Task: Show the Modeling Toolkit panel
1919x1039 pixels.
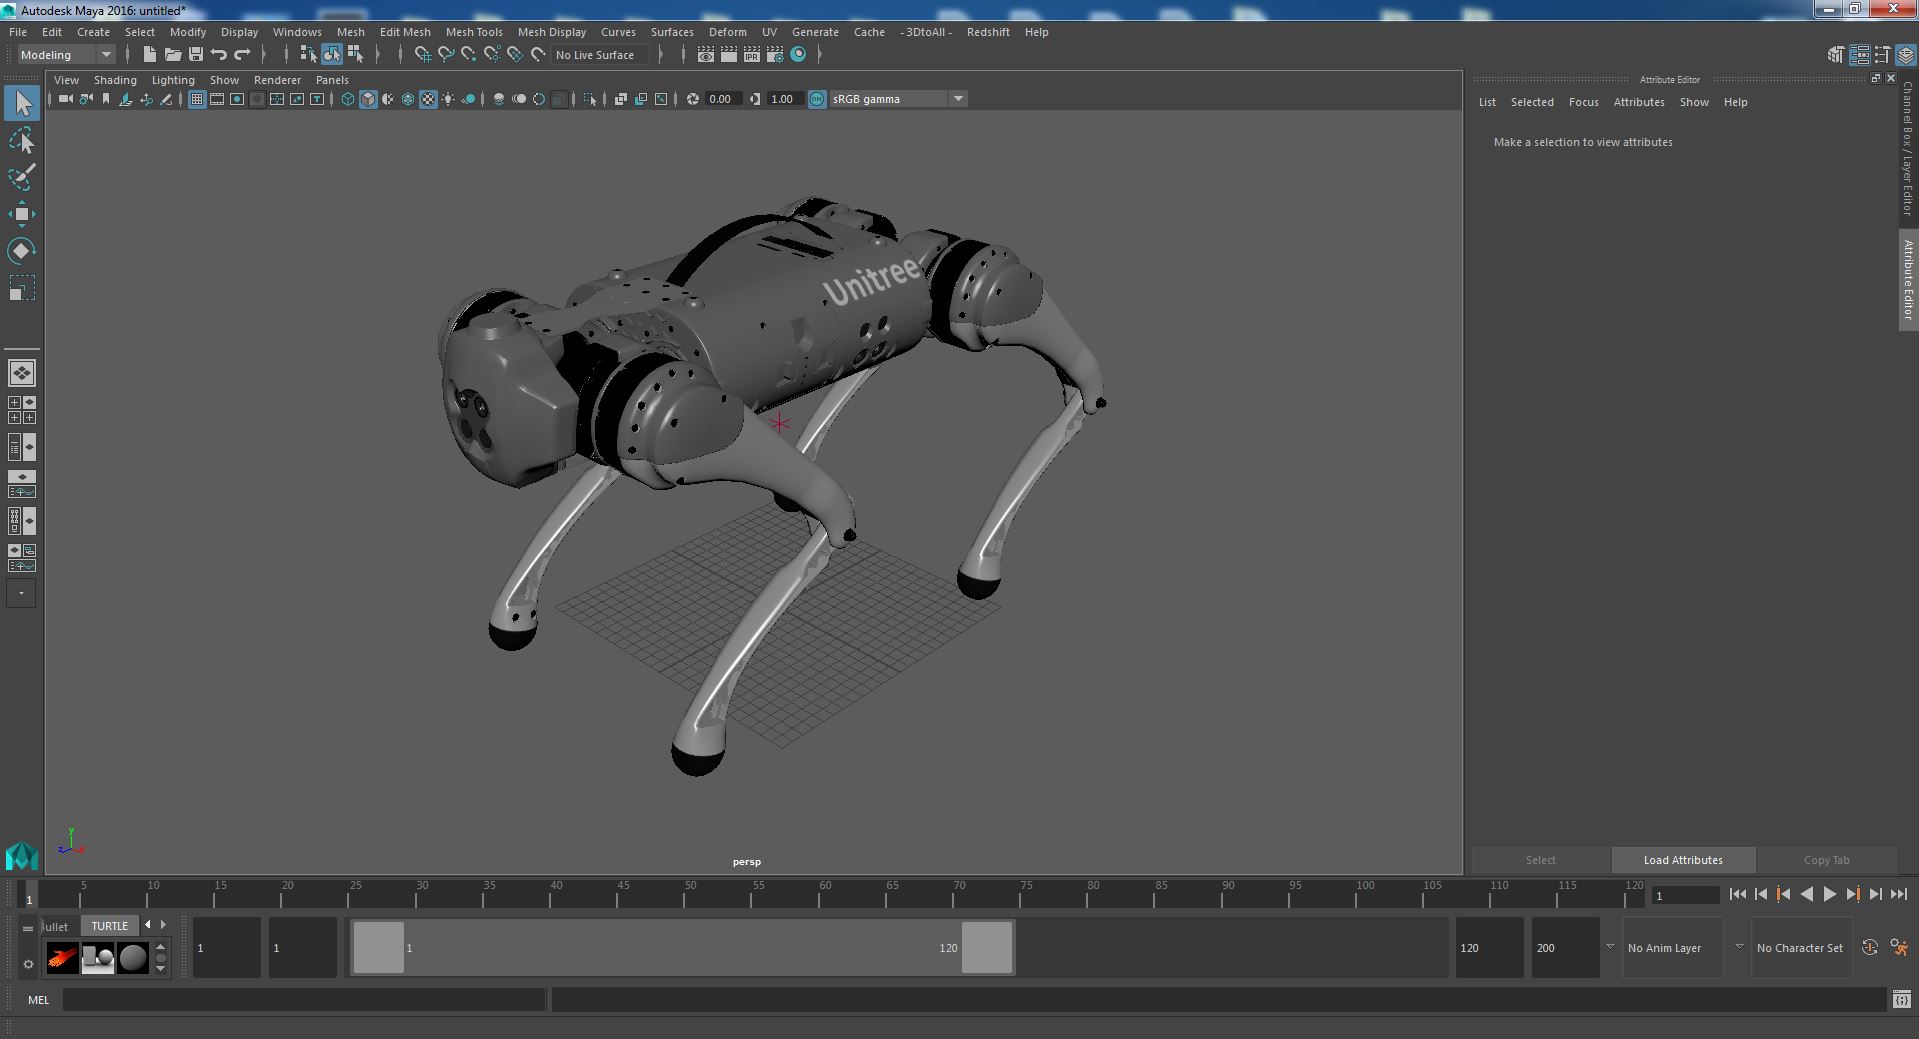Action: (x=1836, y=55)
